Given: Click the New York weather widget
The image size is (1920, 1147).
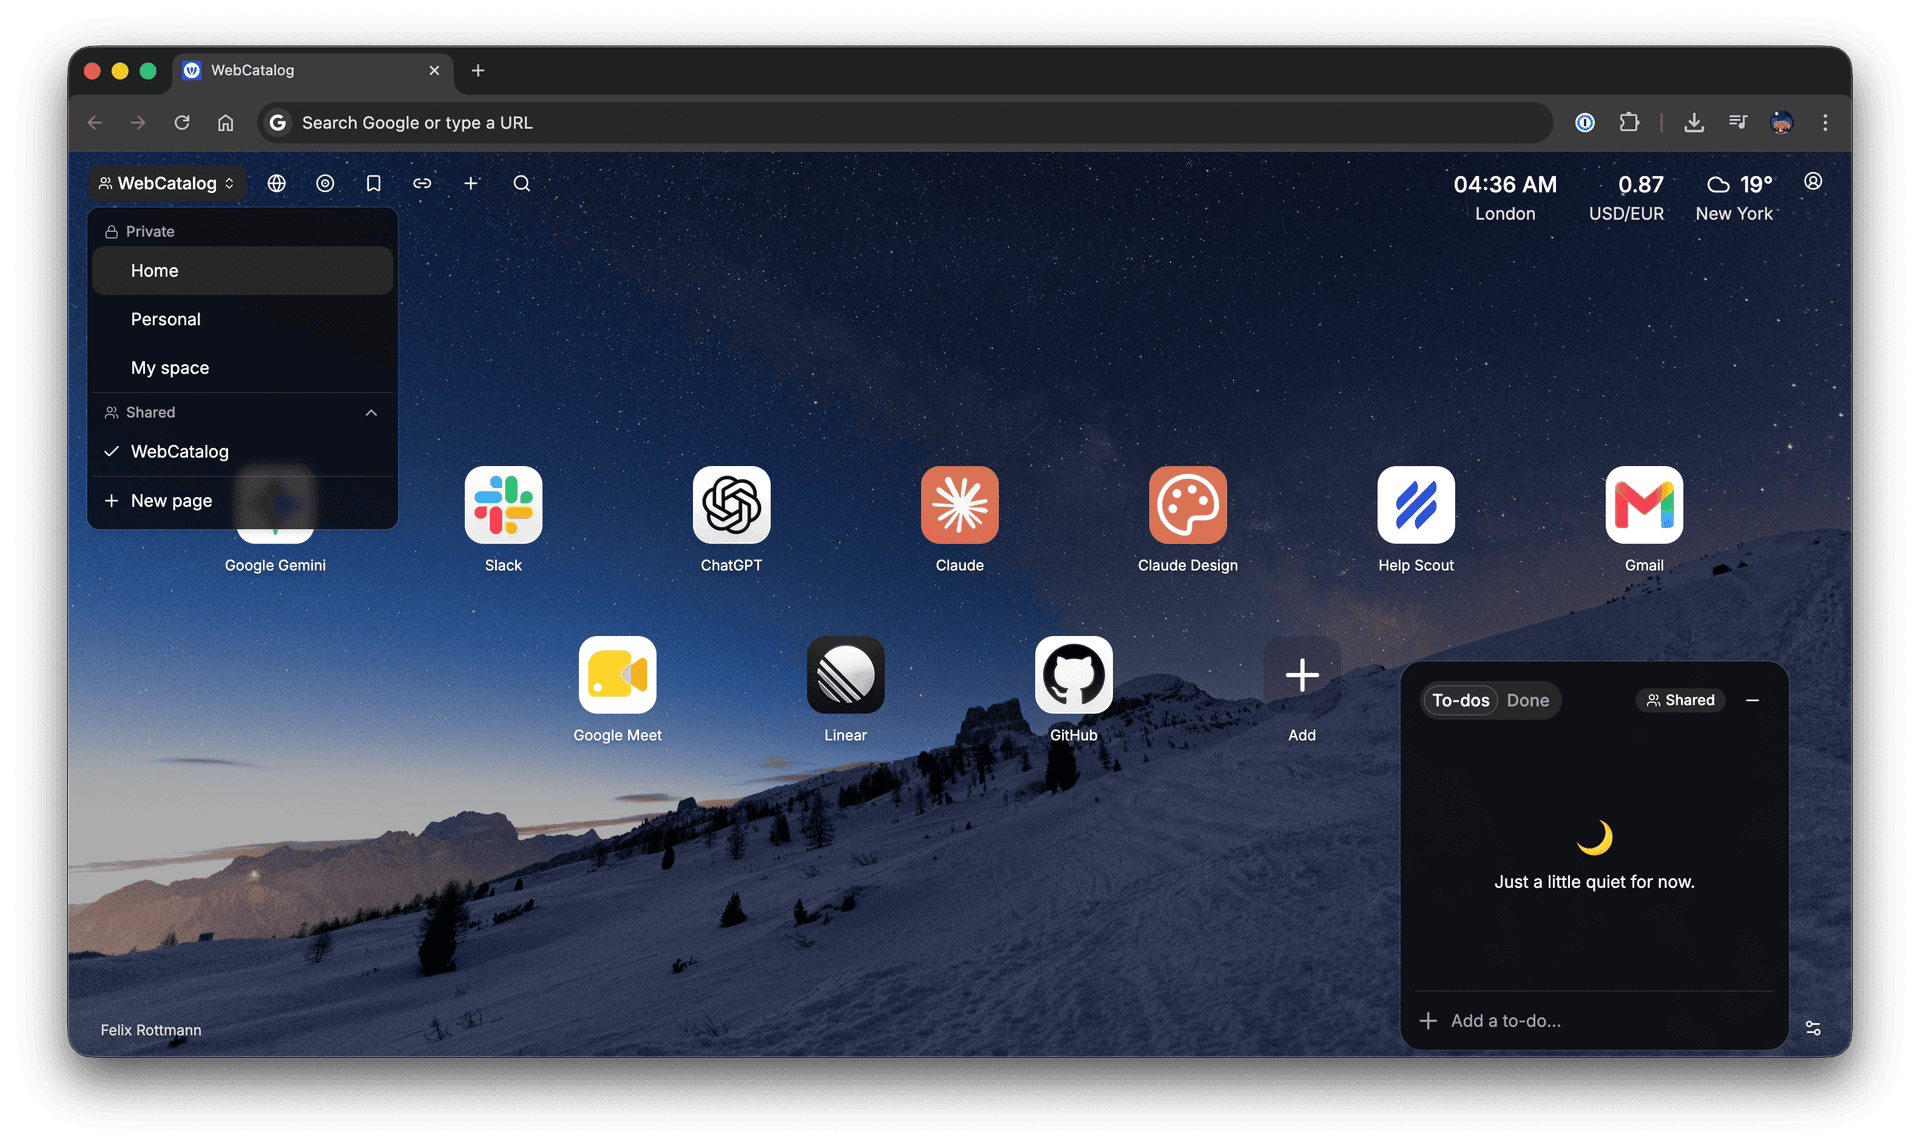Looking at the screenshot, I should pos(1734,197).
